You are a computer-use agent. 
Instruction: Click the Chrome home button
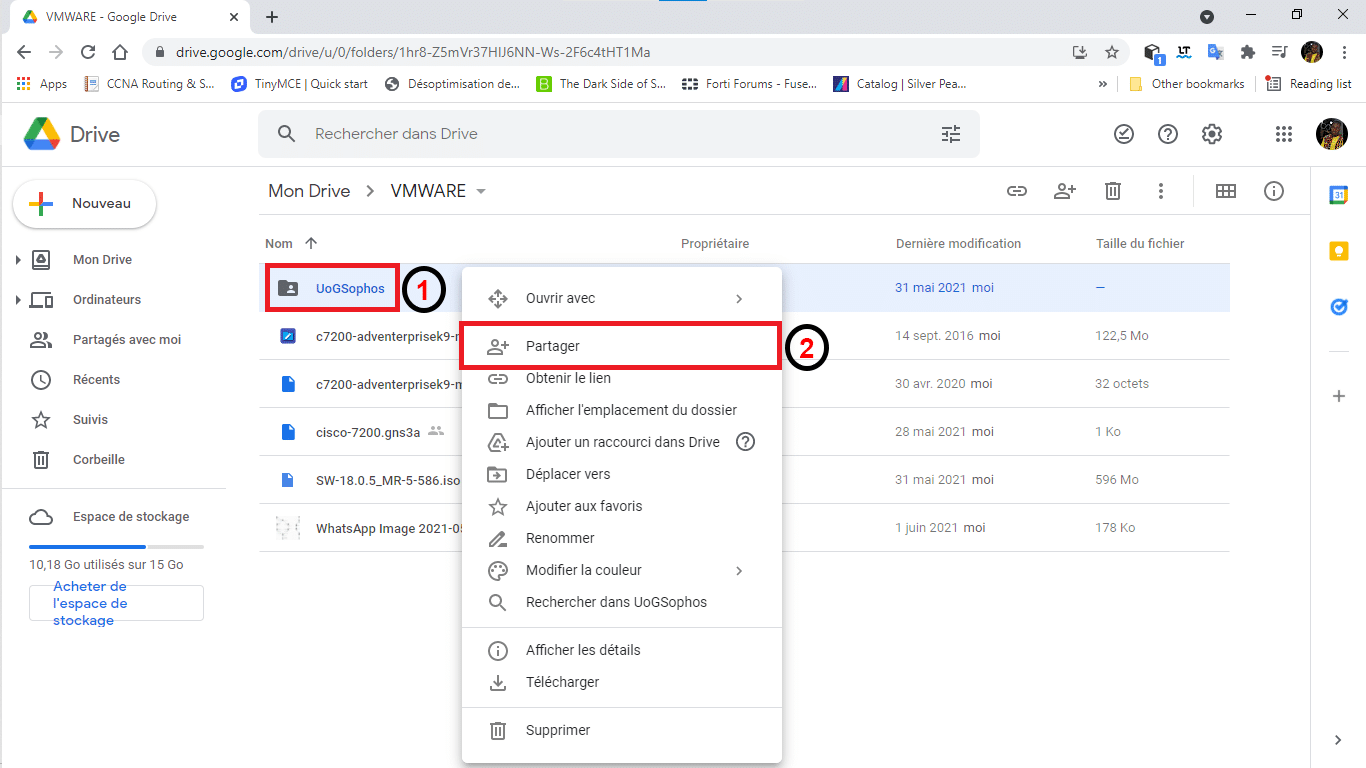[120, 52]
